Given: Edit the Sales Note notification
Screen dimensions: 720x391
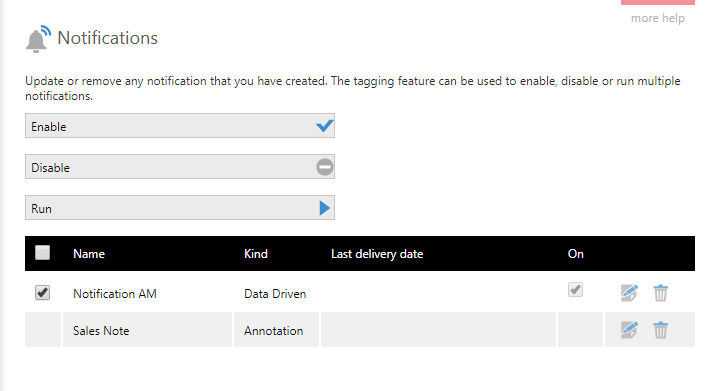Looking at the screenshot, I should pyautogui.click(x=629, y=330).
